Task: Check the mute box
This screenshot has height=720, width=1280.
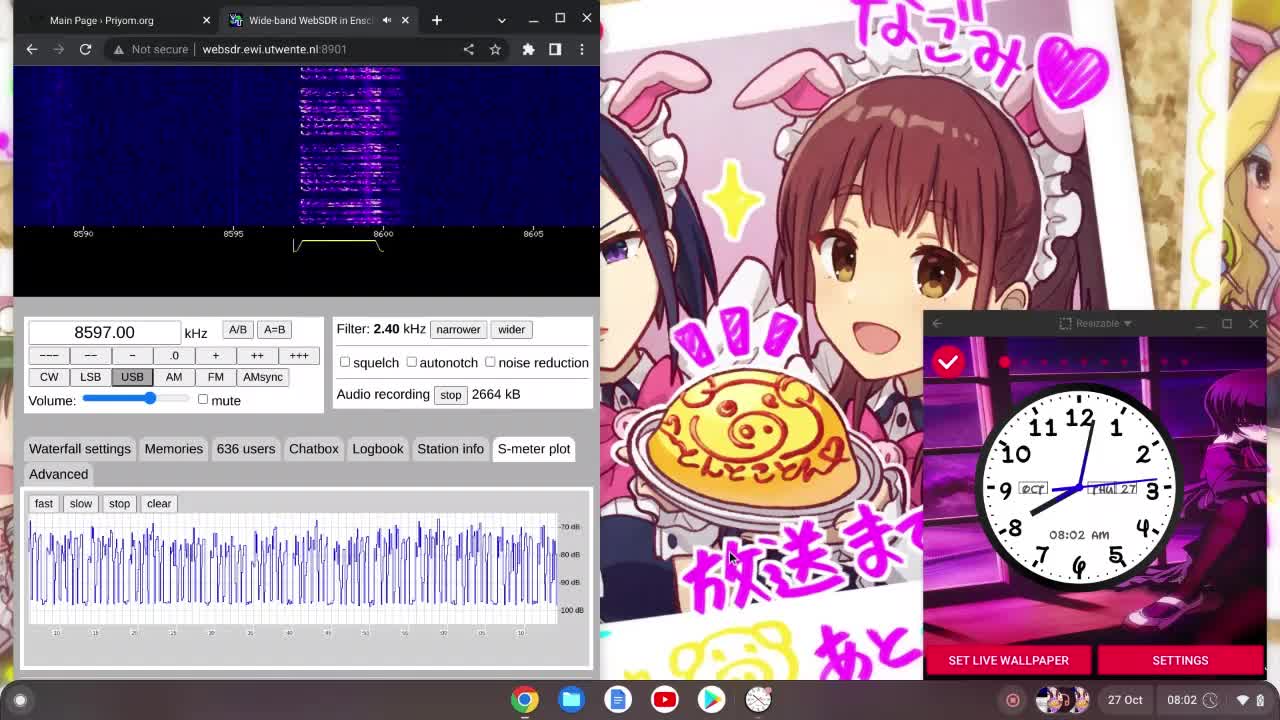Action: pyautogui.click(x=203, y=400)
